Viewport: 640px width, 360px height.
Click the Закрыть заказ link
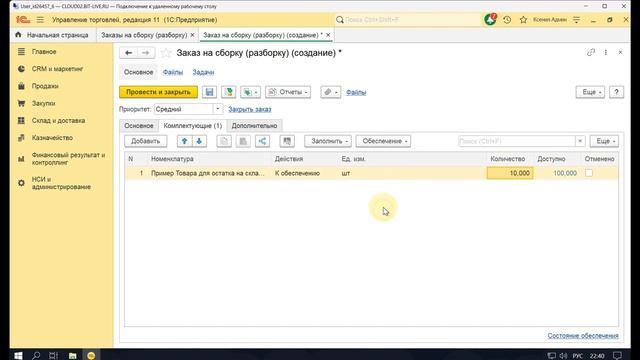(249, 109)
